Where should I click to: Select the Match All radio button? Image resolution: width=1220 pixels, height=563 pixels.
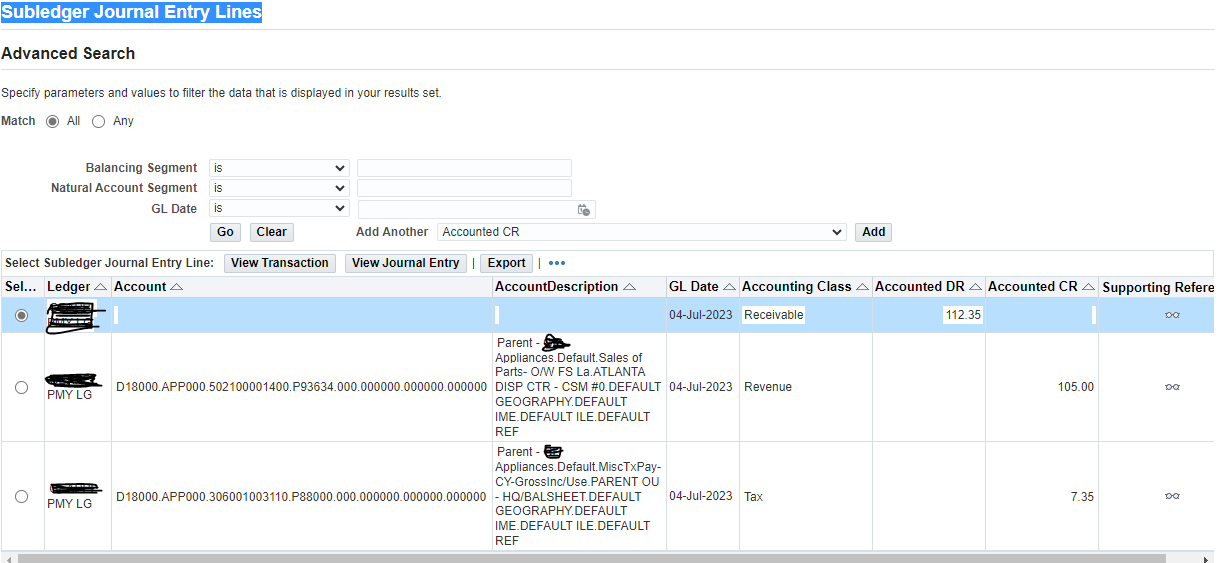[x=53, y=121]
